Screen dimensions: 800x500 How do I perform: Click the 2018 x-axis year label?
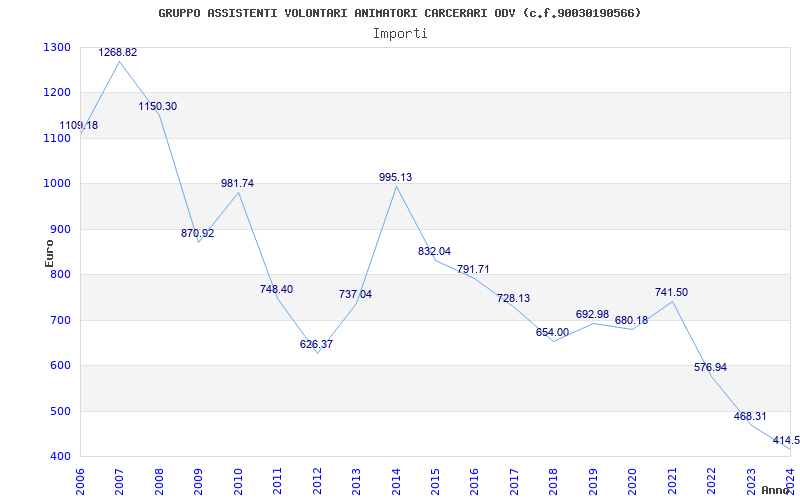click(554, 480)
